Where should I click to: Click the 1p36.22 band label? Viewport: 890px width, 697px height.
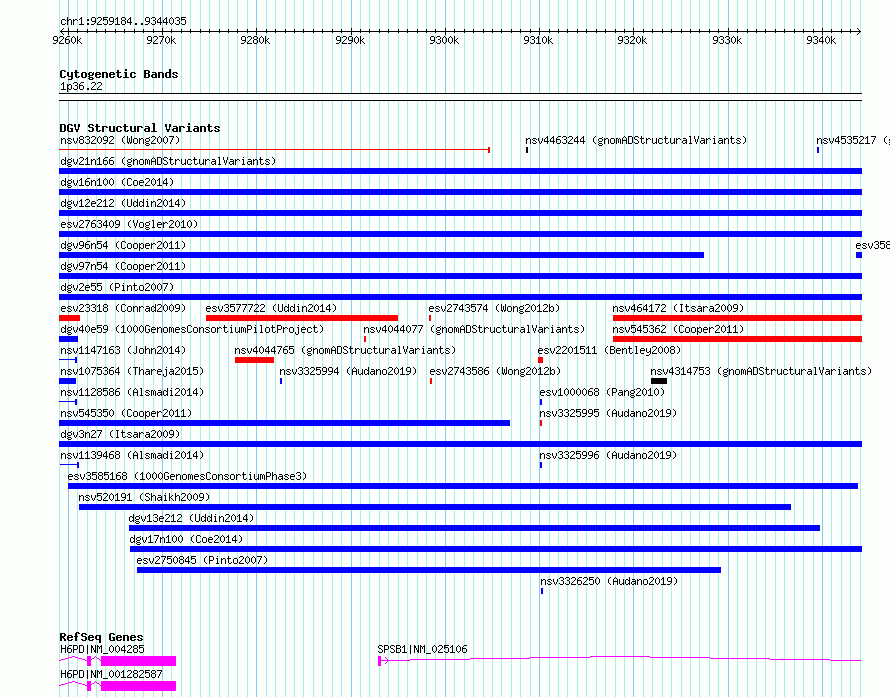81,86
